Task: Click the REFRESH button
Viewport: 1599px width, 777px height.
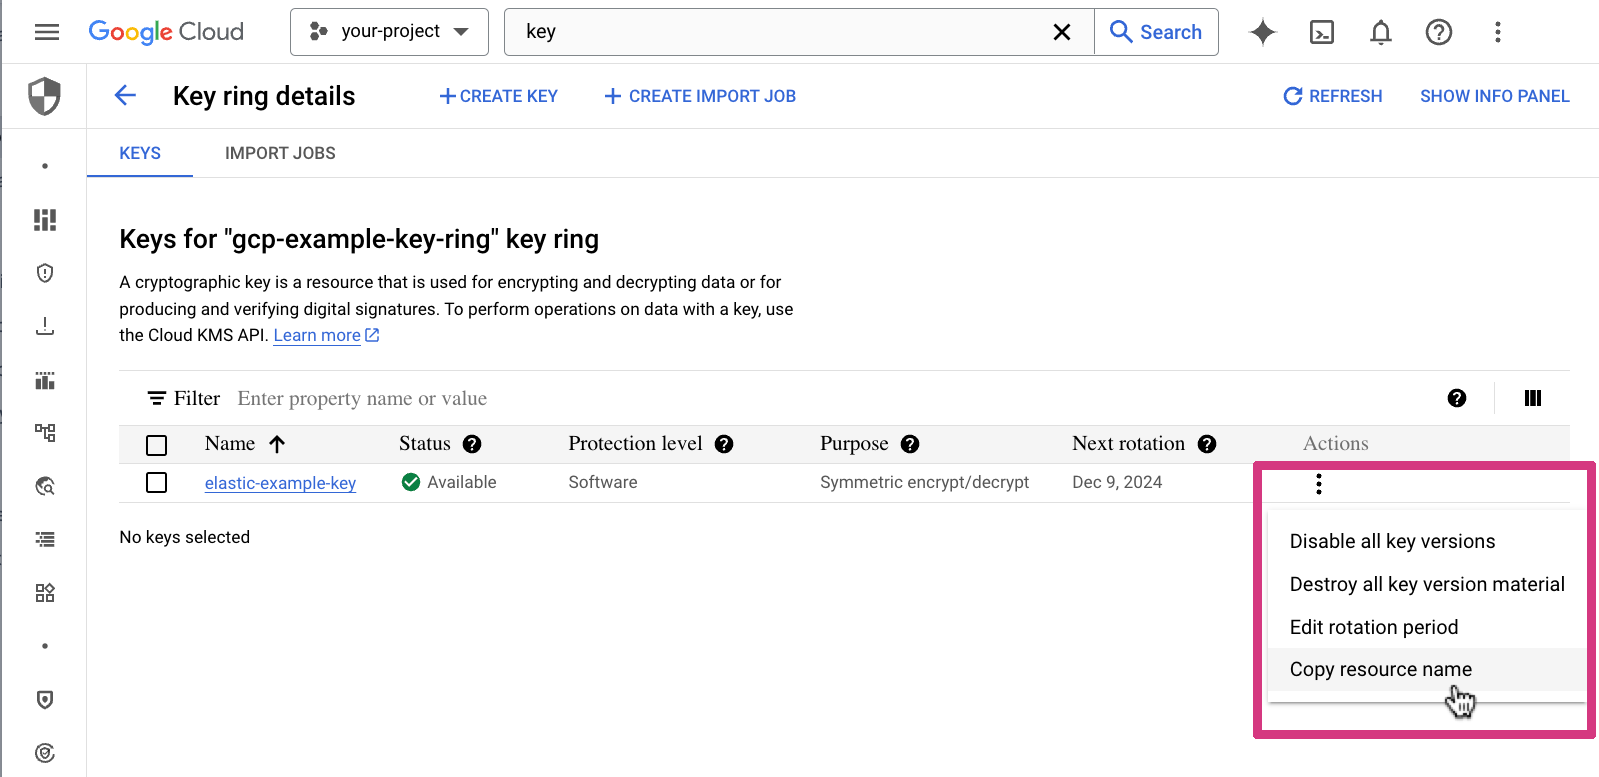Action: (1332, 96)
